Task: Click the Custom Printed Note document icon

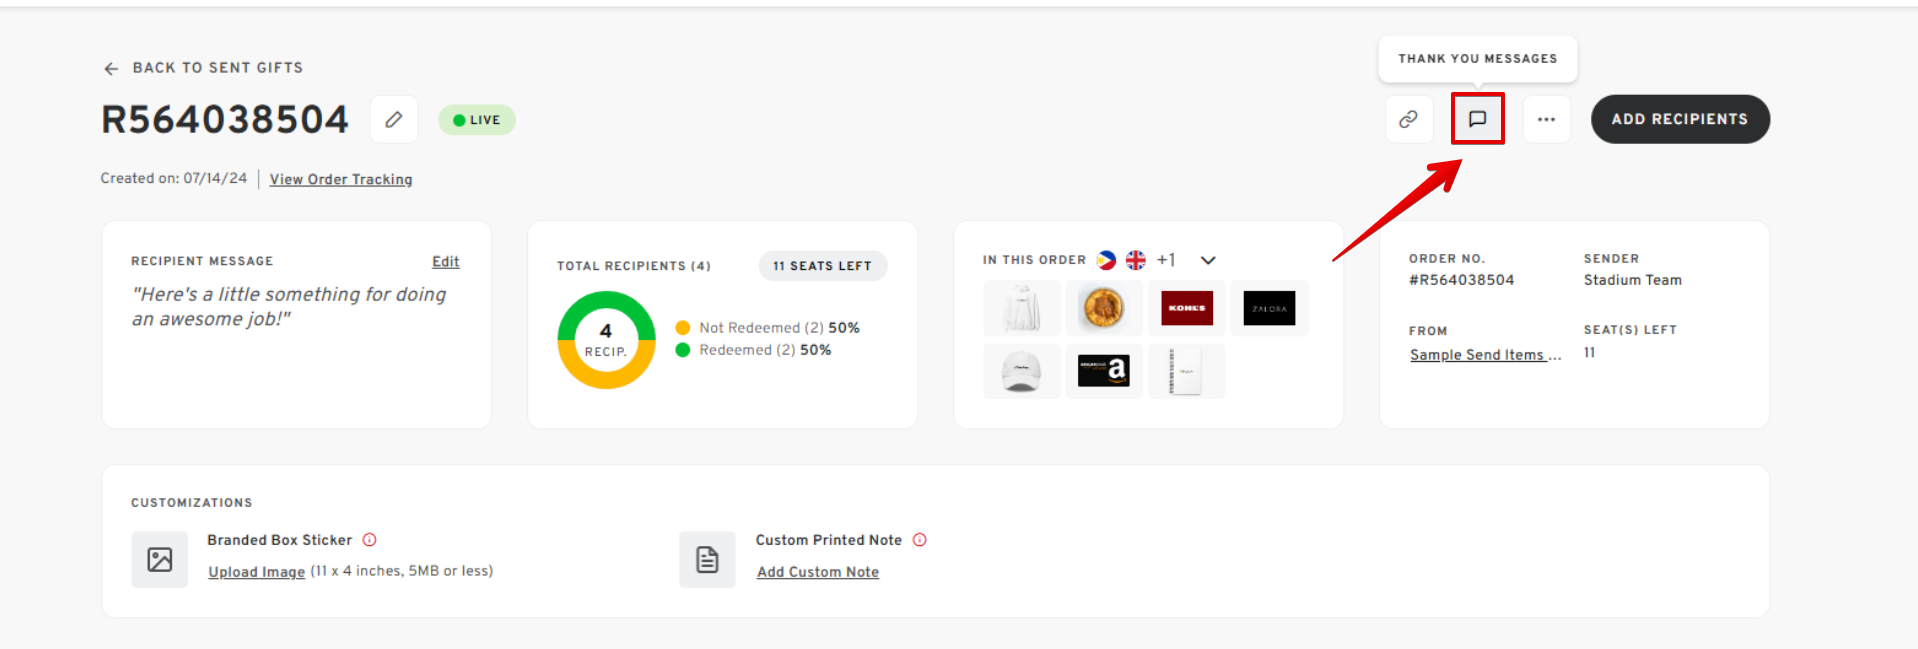Action: pyautogui.click(x=707, y=559)
